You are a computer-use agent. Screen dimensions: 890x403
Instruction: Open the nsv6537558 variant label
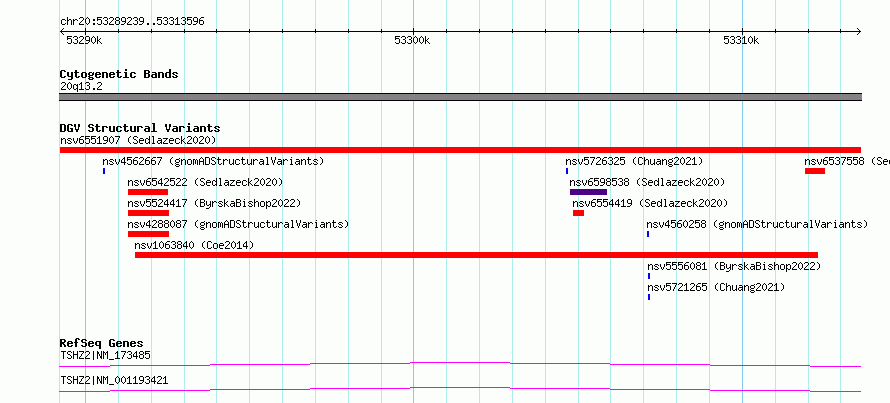point(847,161)
